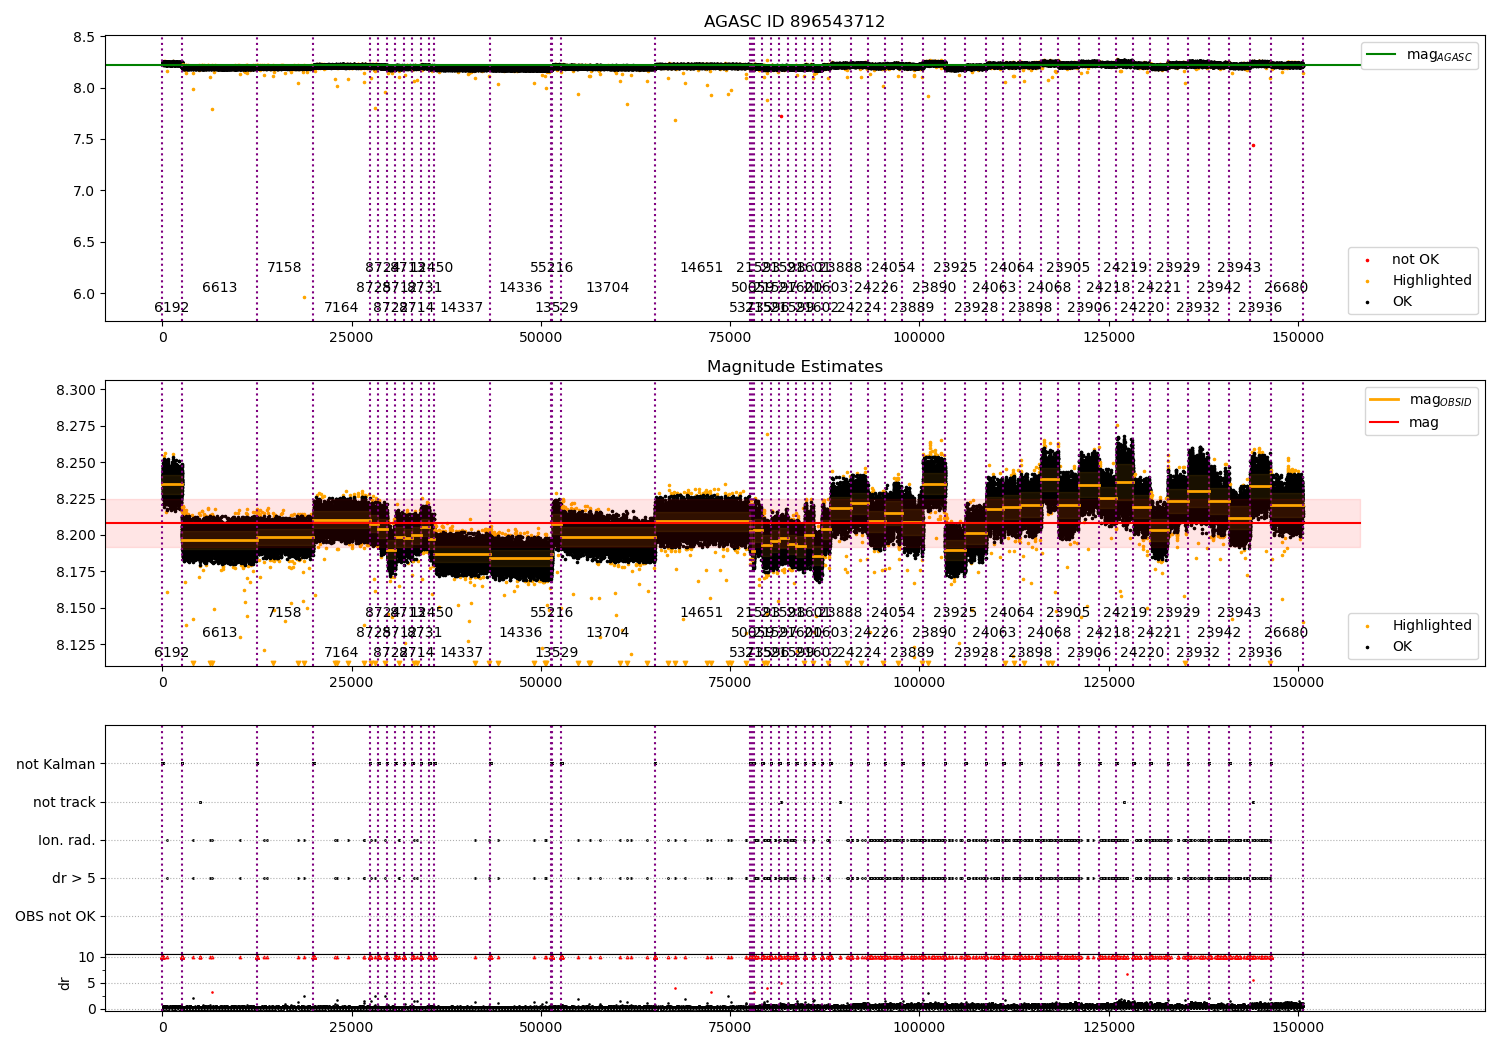This screenshot has height=1050, width=1500.
Task: Click the 10 tick label on the dr axis
Action: 87,958
